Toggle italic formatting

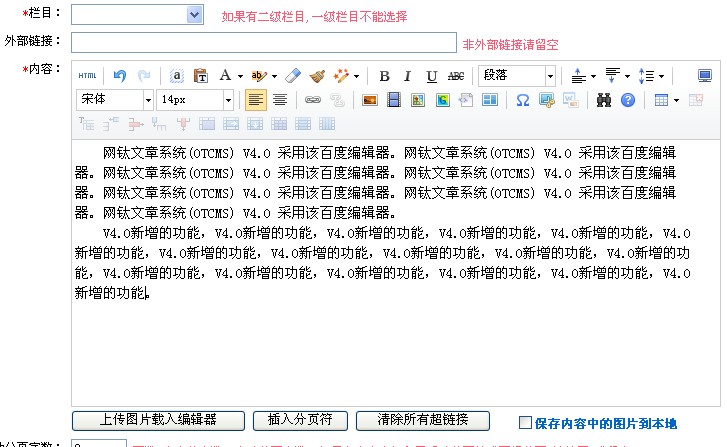(408, 76)
